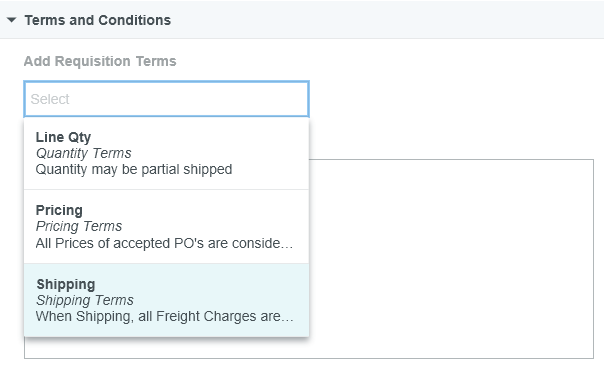Choose the Pricing term option
The width and height of the screenshot is (604, 370).
(x=166, y=226)
